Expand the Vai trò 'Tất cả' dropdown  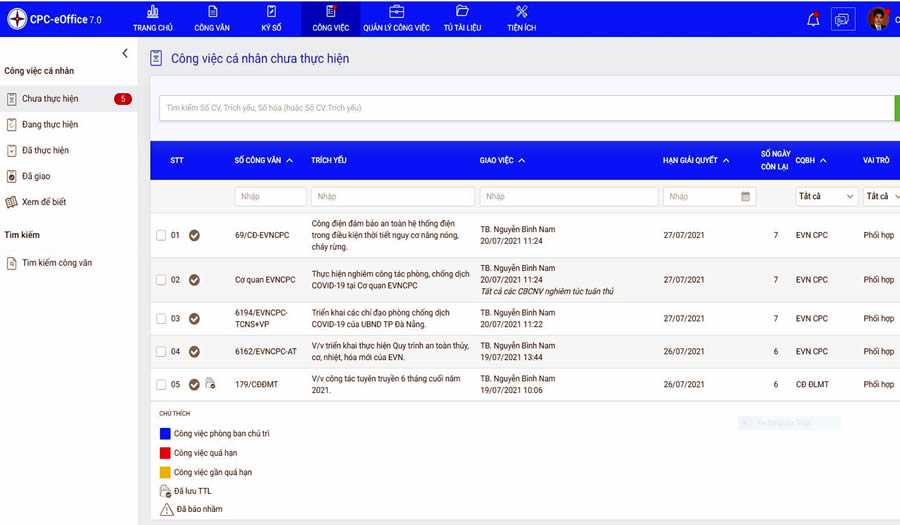pyautogui.click(x=880, y=197)
